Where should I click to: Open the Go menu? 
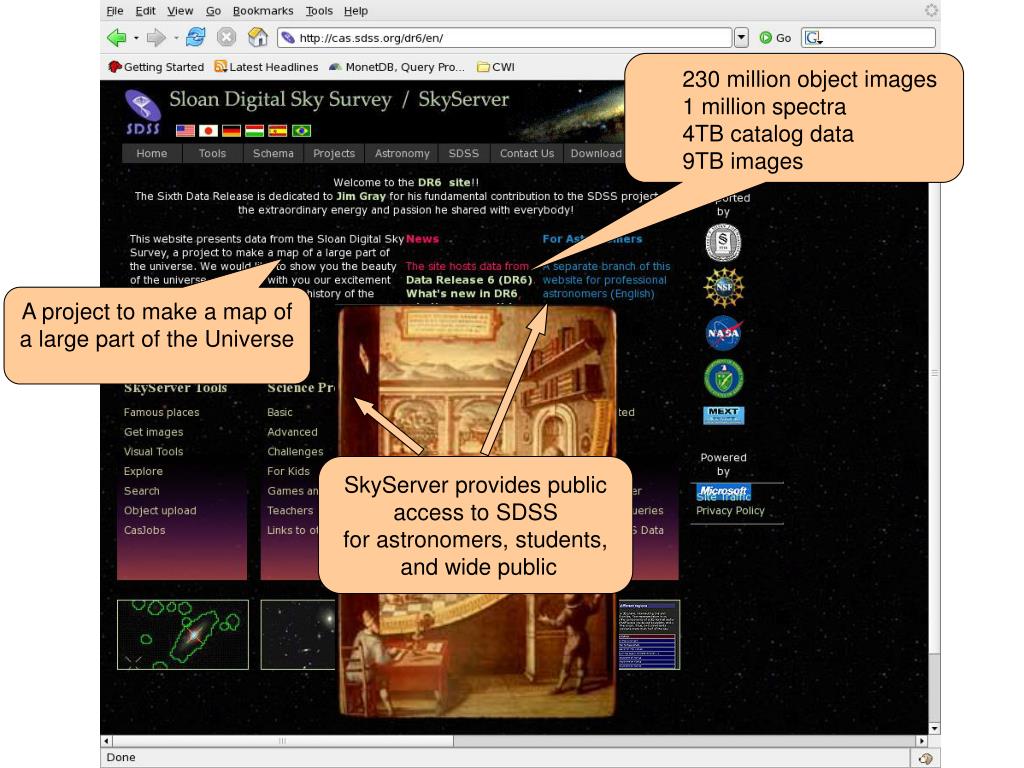[213, 10]
